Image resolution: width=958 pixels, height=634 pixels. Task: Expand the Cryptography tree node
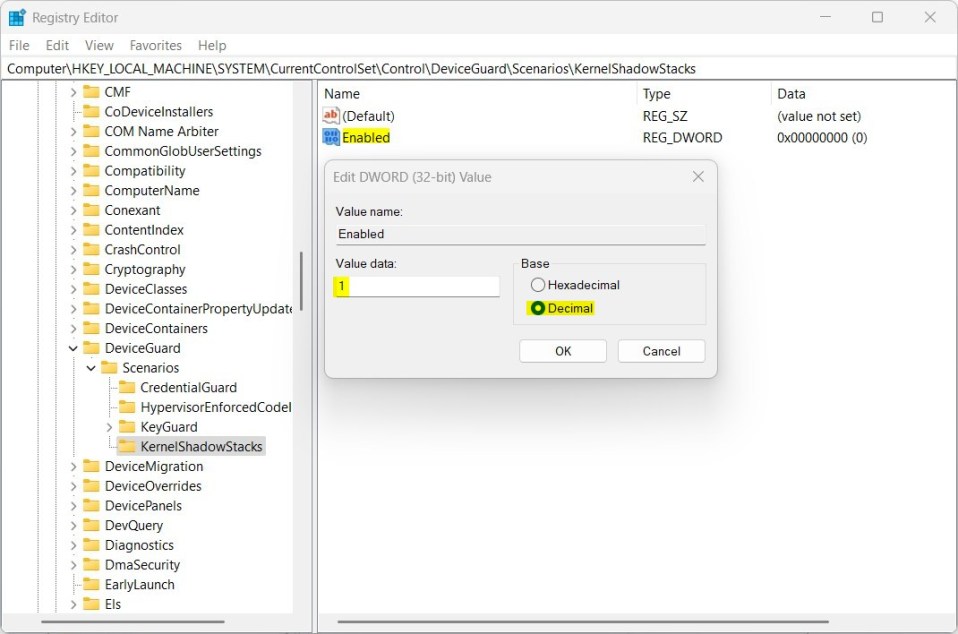click(x=73, y=269)
